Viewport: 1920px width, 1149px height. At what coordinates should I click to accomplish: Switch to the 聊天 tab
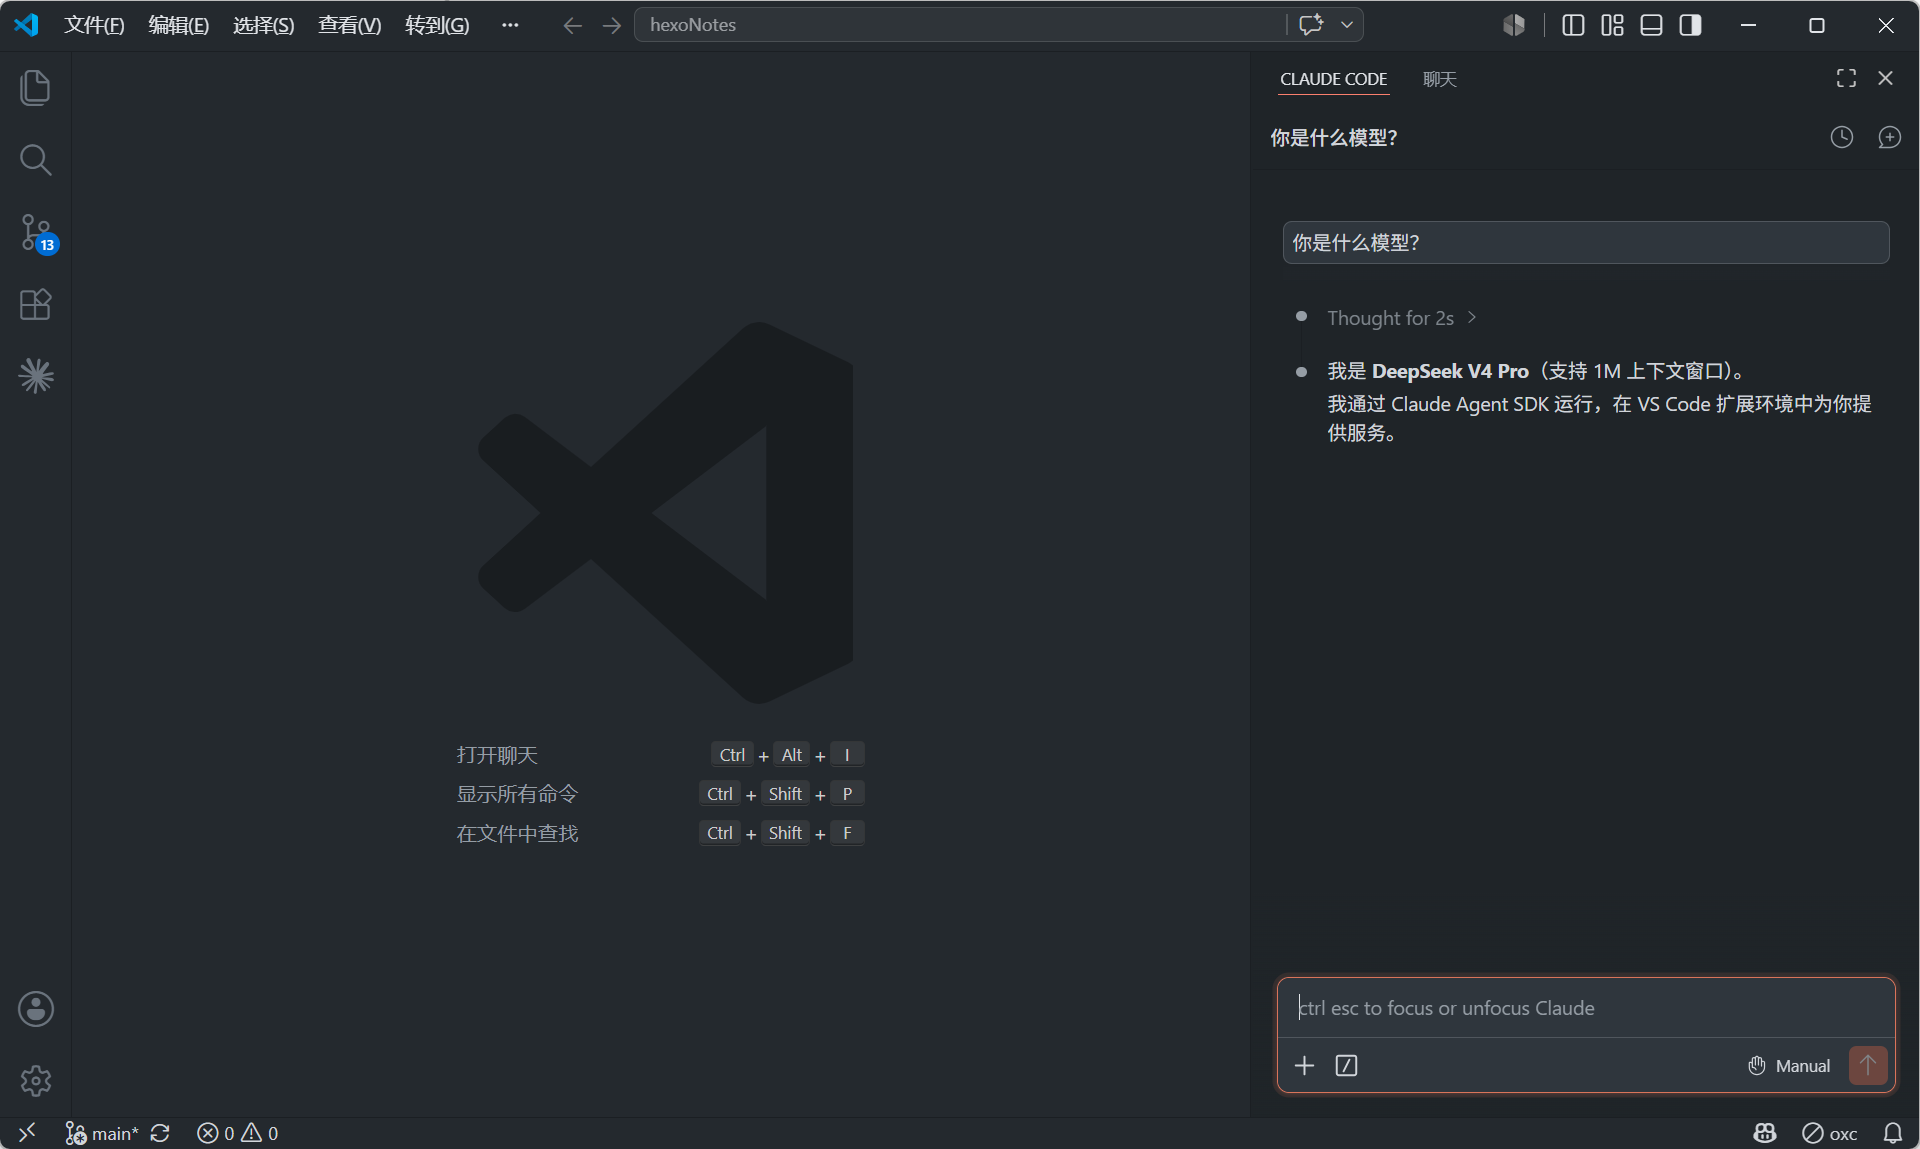1440,79
